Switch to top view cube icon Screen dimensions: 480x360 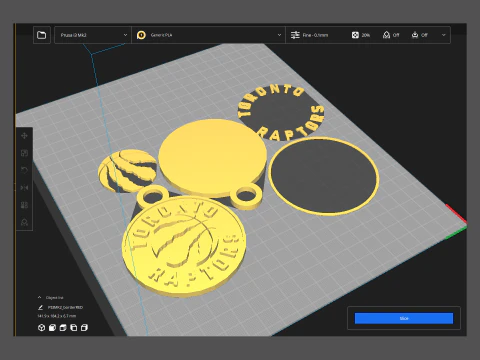click(63, 328)
